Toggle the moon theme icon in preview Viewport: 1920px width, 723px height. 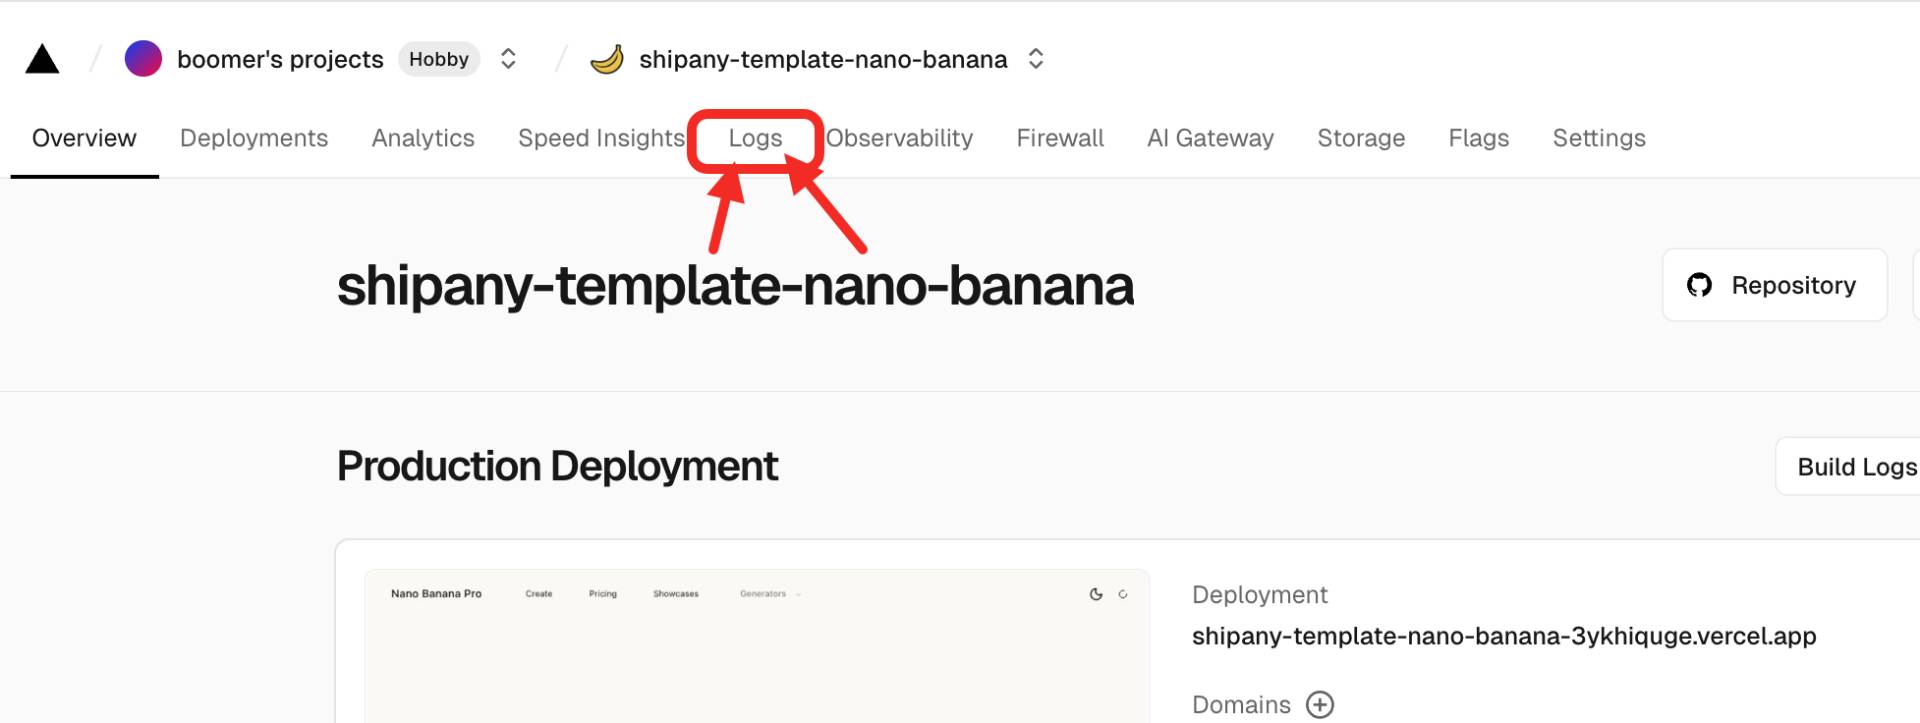click(1096, 594)
